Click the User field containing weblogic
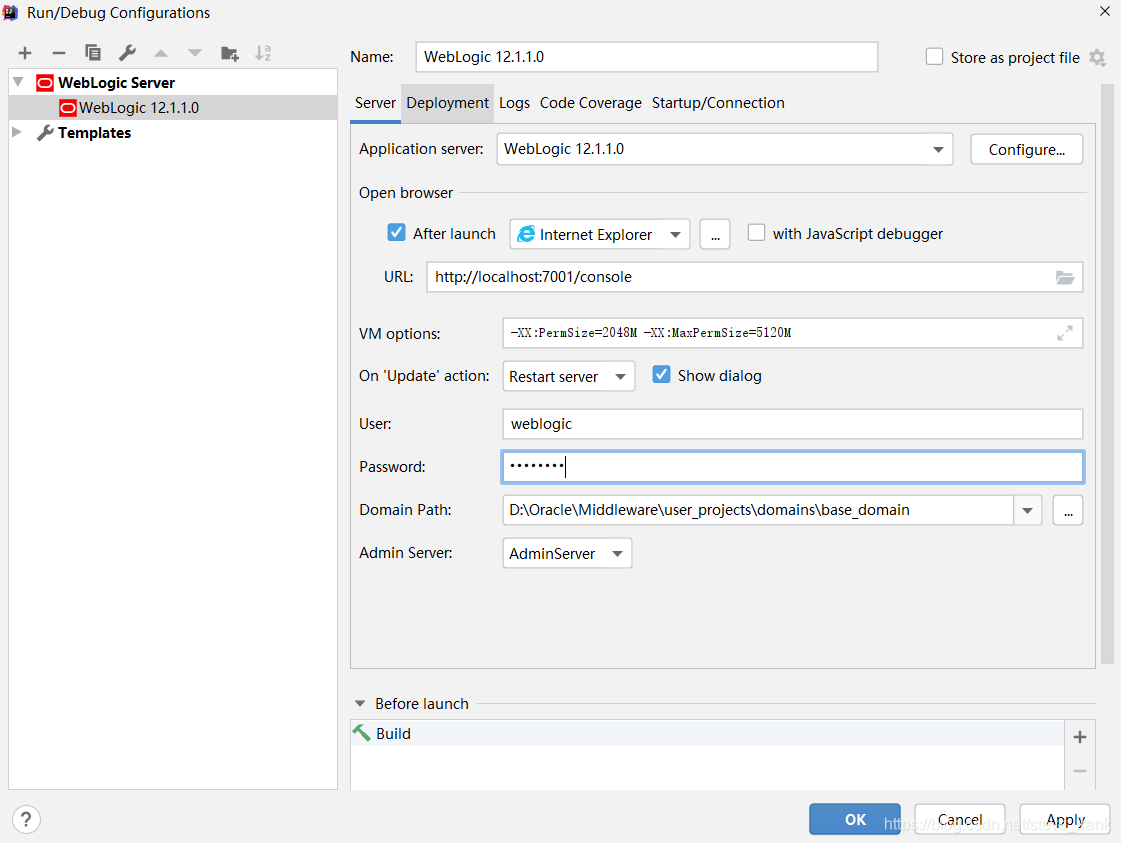1121x843 pixels. (x=793, y=424)
